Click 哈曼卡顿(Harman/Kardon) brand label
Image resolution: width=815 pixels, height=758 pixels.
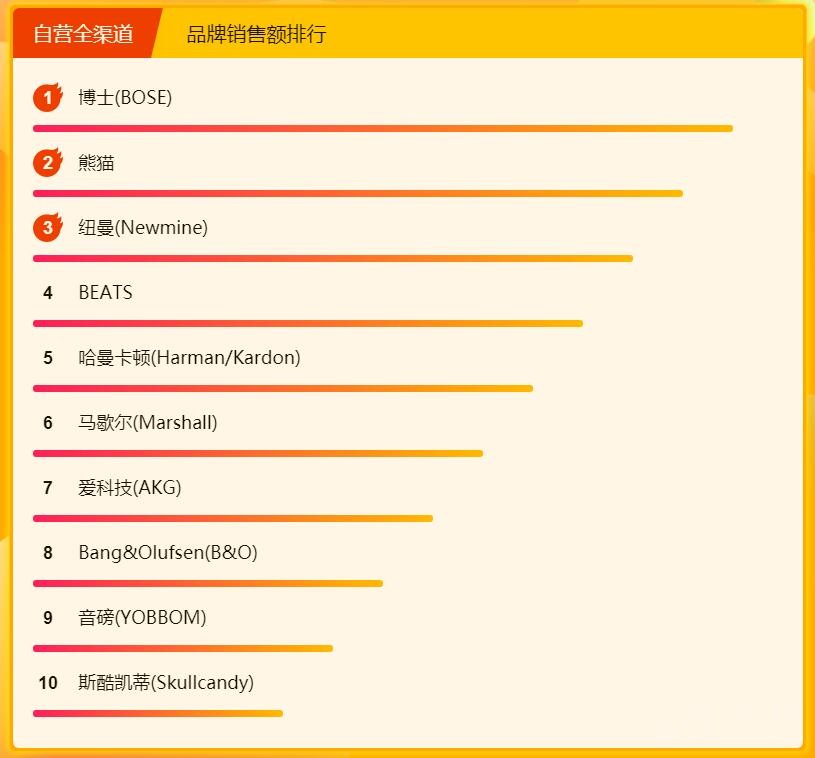point(189,358)
